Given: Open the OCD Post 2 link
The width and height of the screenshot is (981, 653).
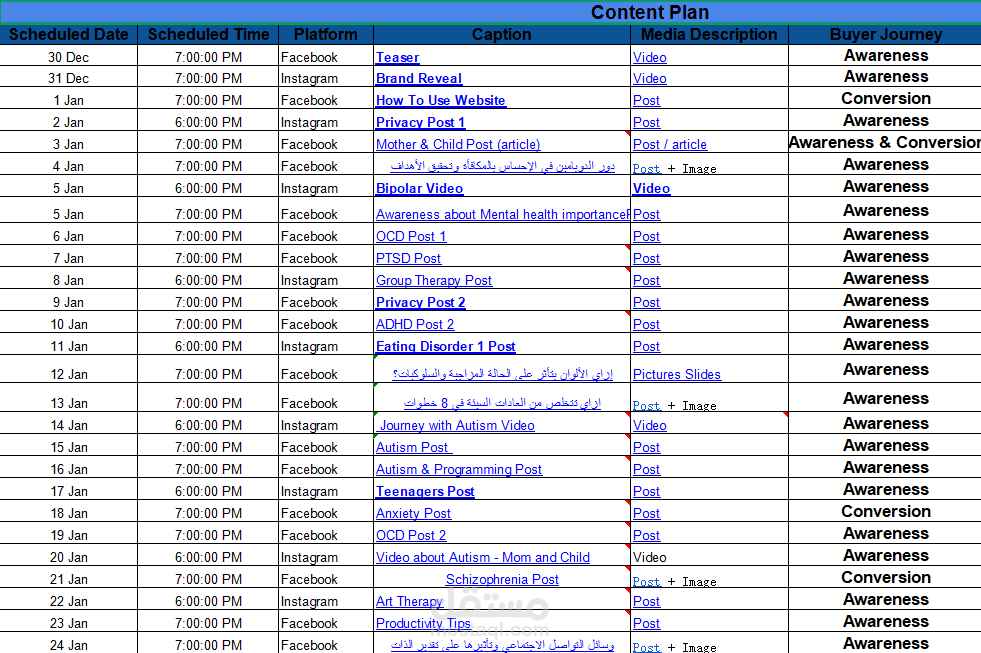Looking at the screenshot, I should (411, 535).
